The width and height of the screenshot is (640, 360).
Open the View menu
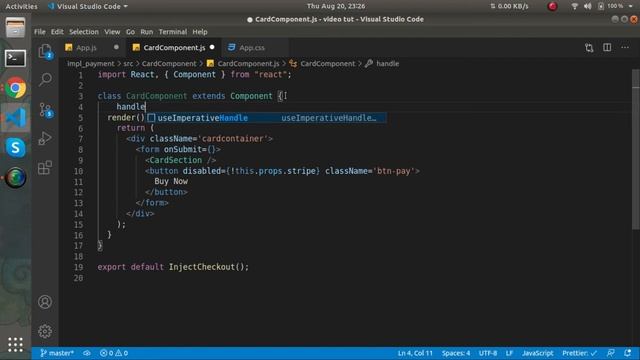(x=112, y=32)
